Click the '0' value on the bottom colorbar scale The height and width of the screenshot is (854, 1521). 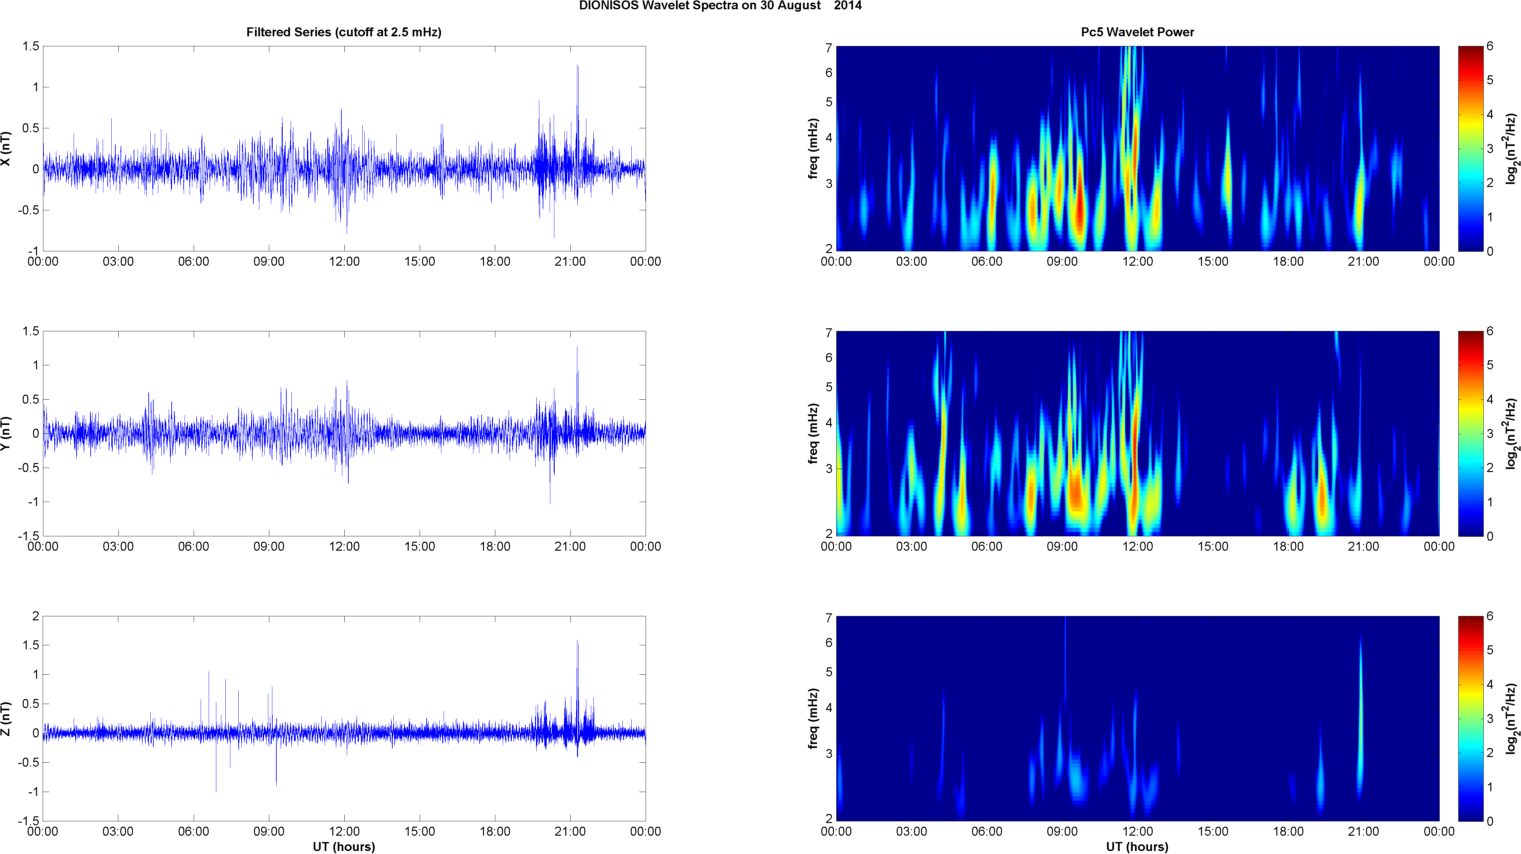pyautogui.click(x=1490, y=821)
